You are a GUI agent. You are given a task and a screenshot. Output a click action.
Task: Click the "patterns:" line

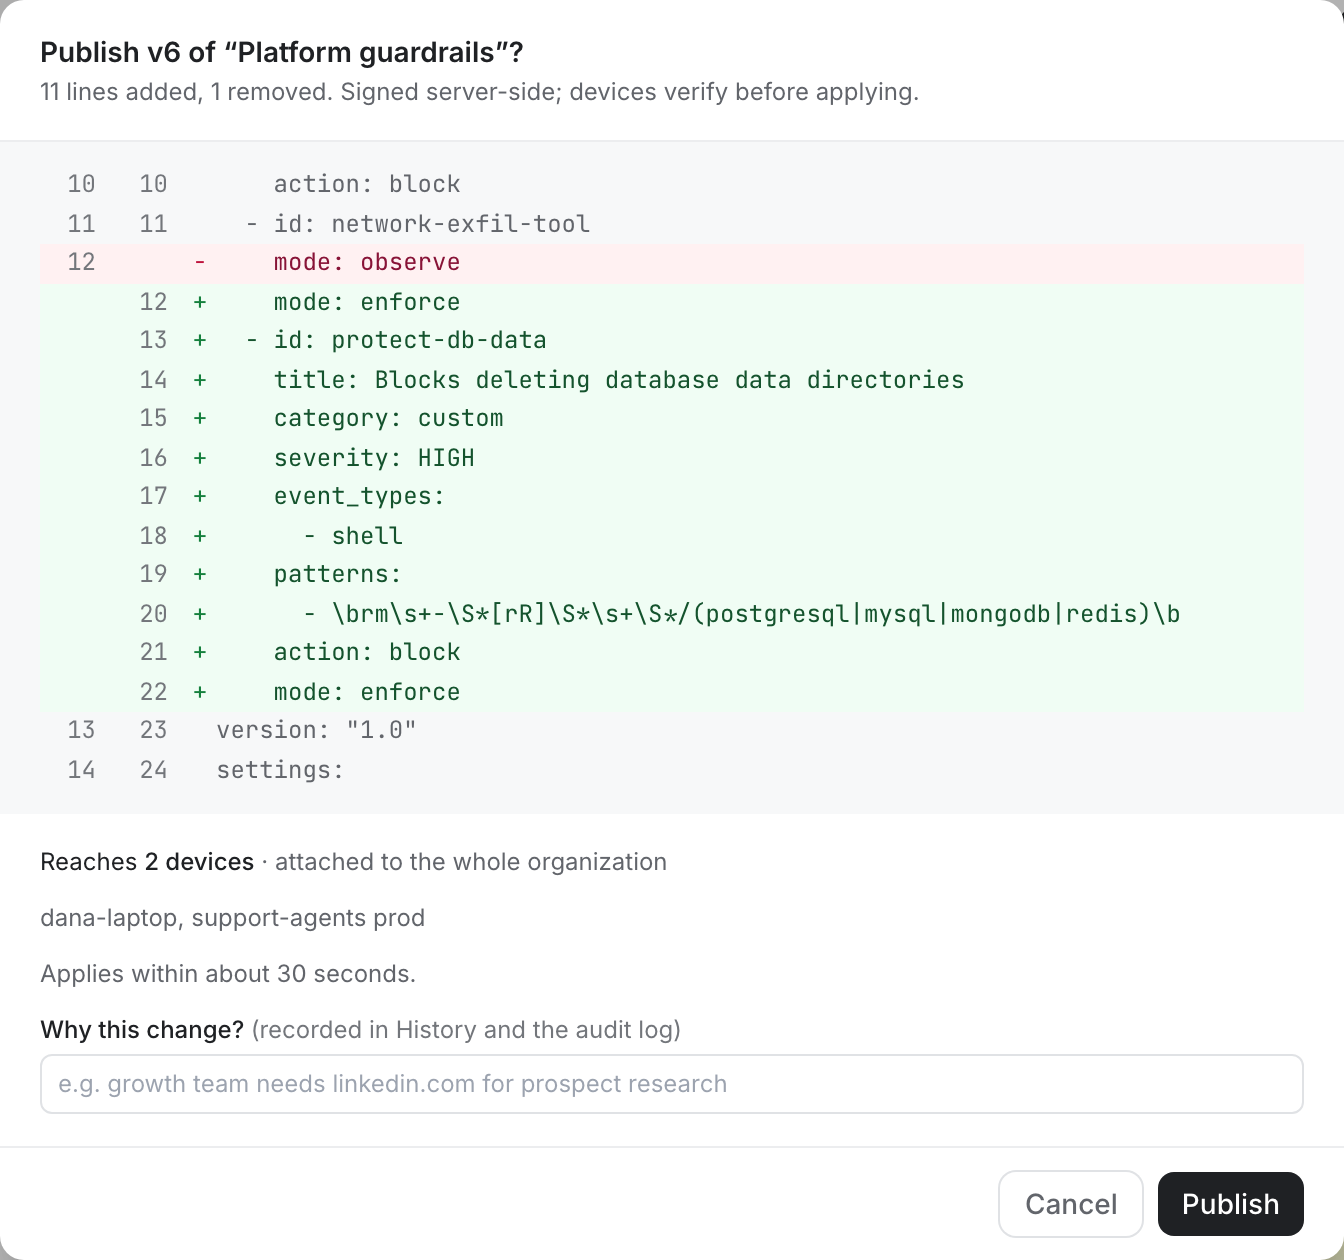pos(672,575)
